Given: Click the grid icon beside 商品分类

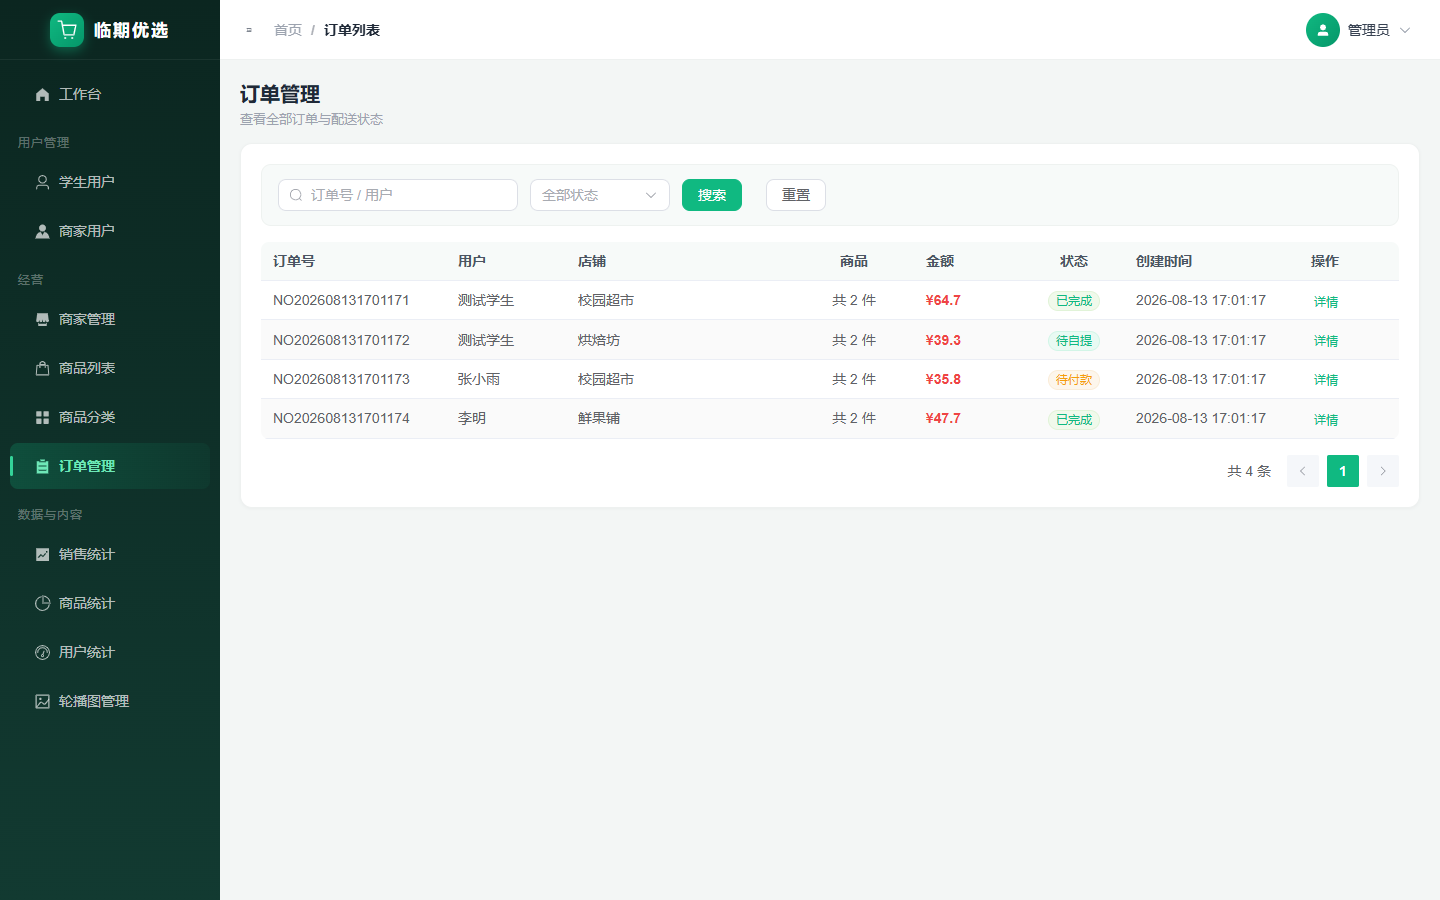Looking at the screenshot, I should (42, 417).
